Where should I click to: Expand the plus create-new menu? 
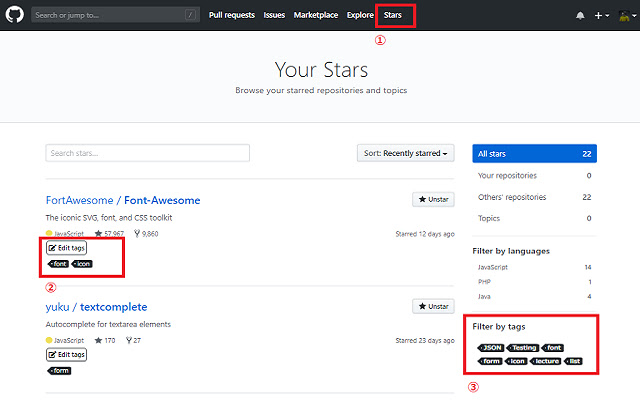602,16
